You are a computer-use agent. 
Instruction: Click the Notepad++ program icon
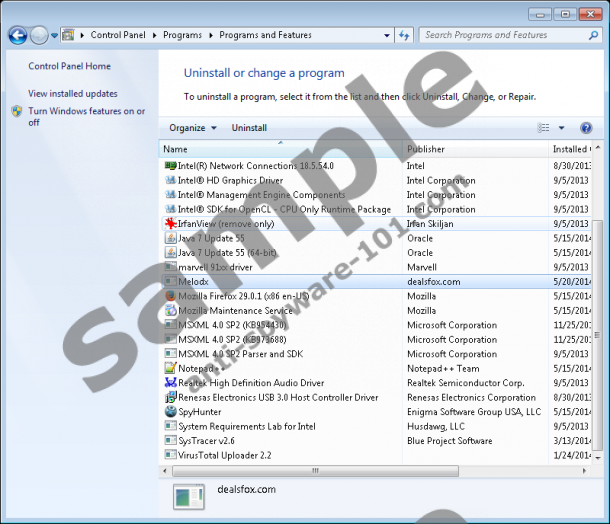(x=170, y=368)
